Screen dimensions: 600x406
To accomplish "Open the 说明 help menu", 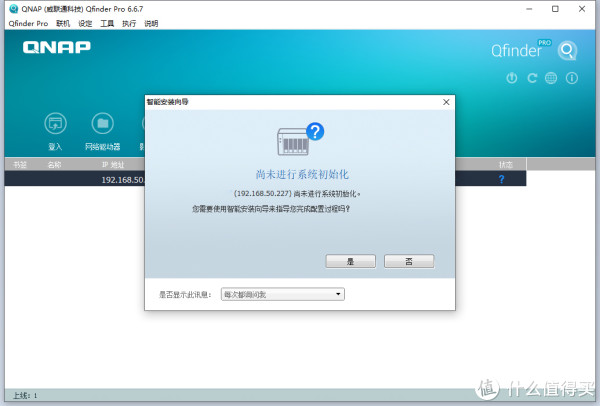I will pos(151,23).
